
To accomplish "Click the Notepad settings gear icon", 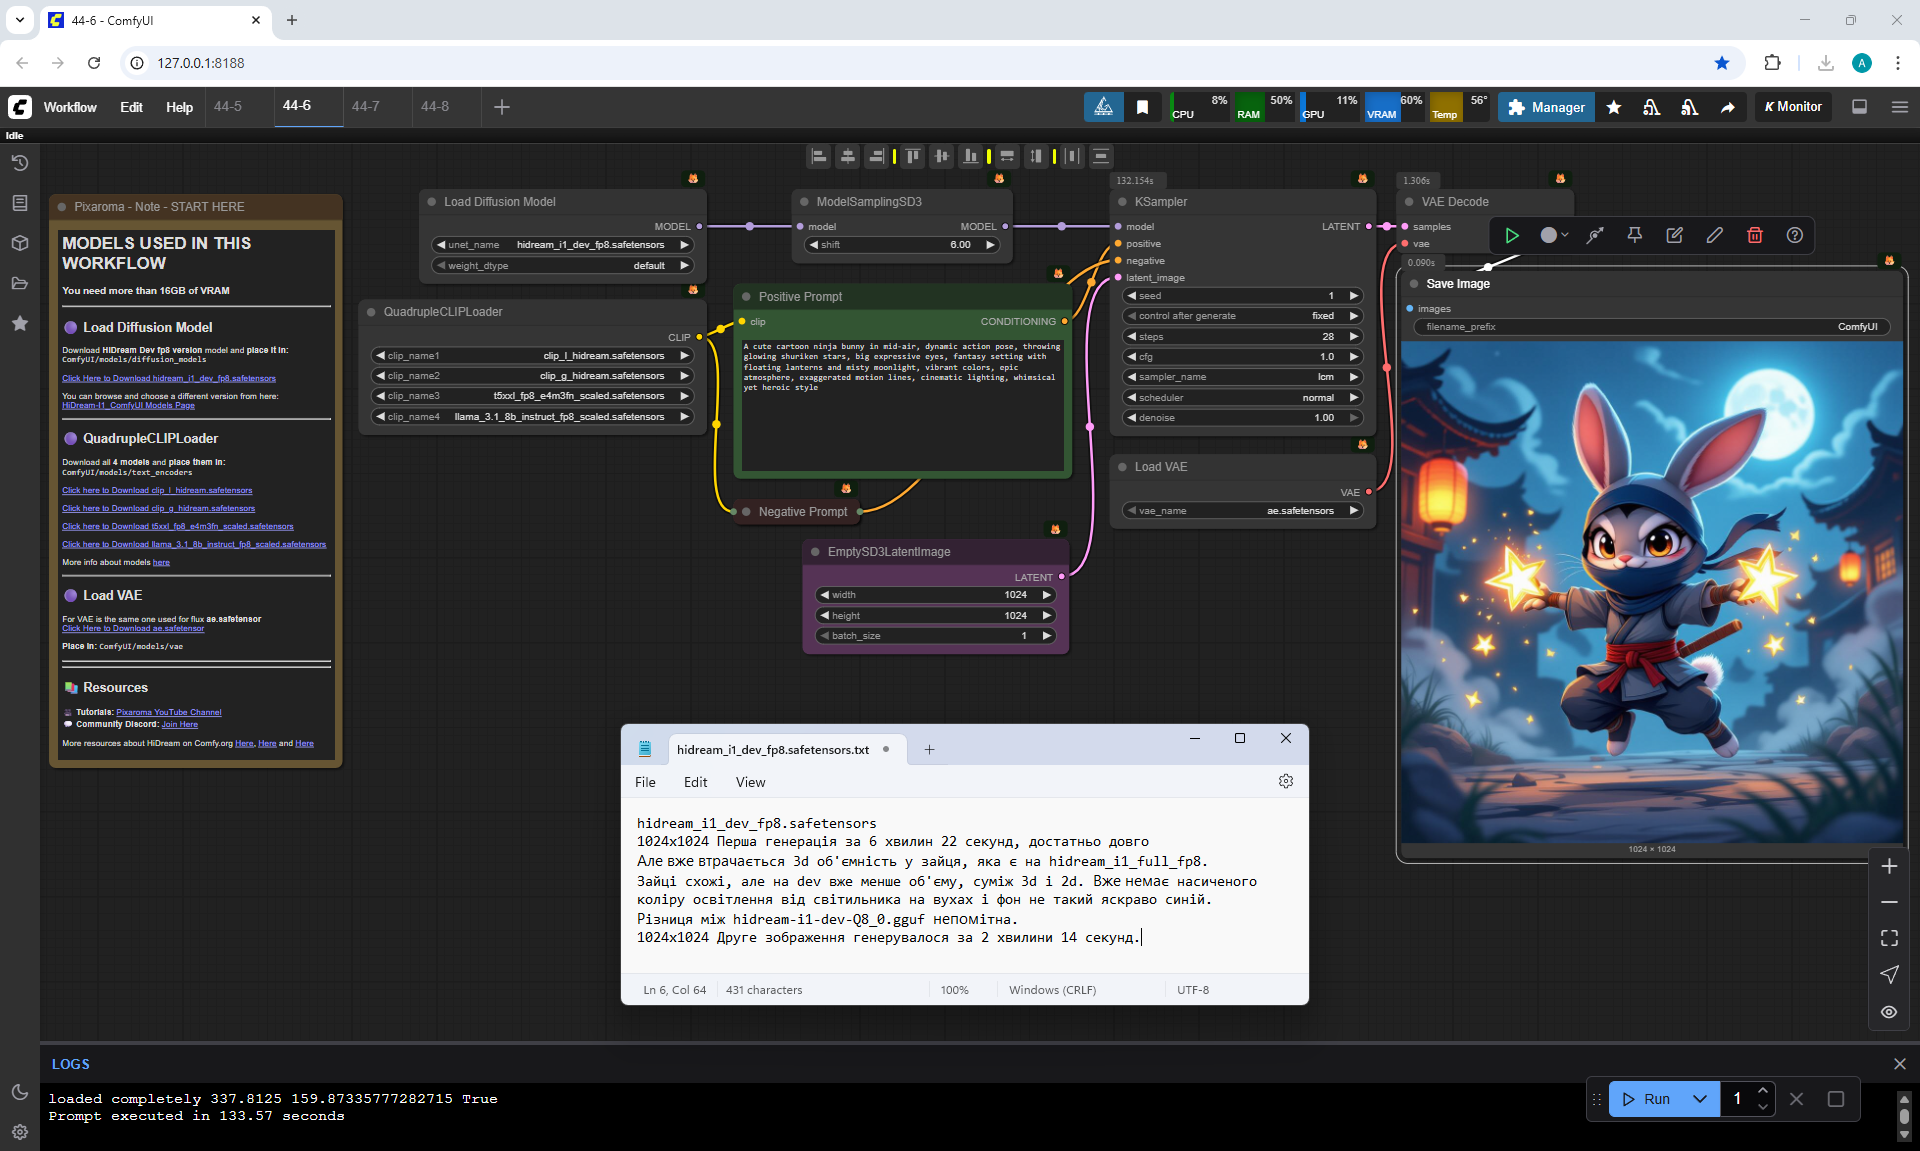I will click(1285, 781).
